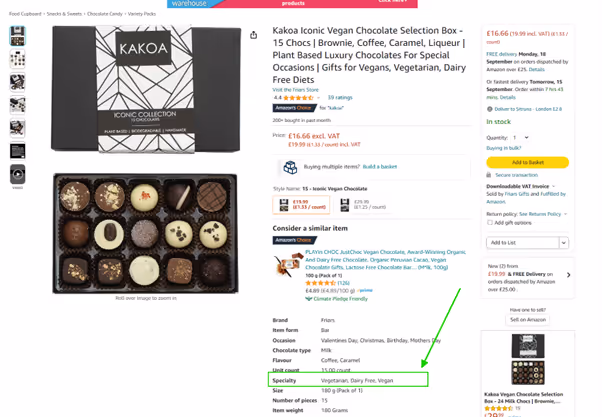
Task: Open the PLAYin CHOC similar item link
Action: [385, 260]
